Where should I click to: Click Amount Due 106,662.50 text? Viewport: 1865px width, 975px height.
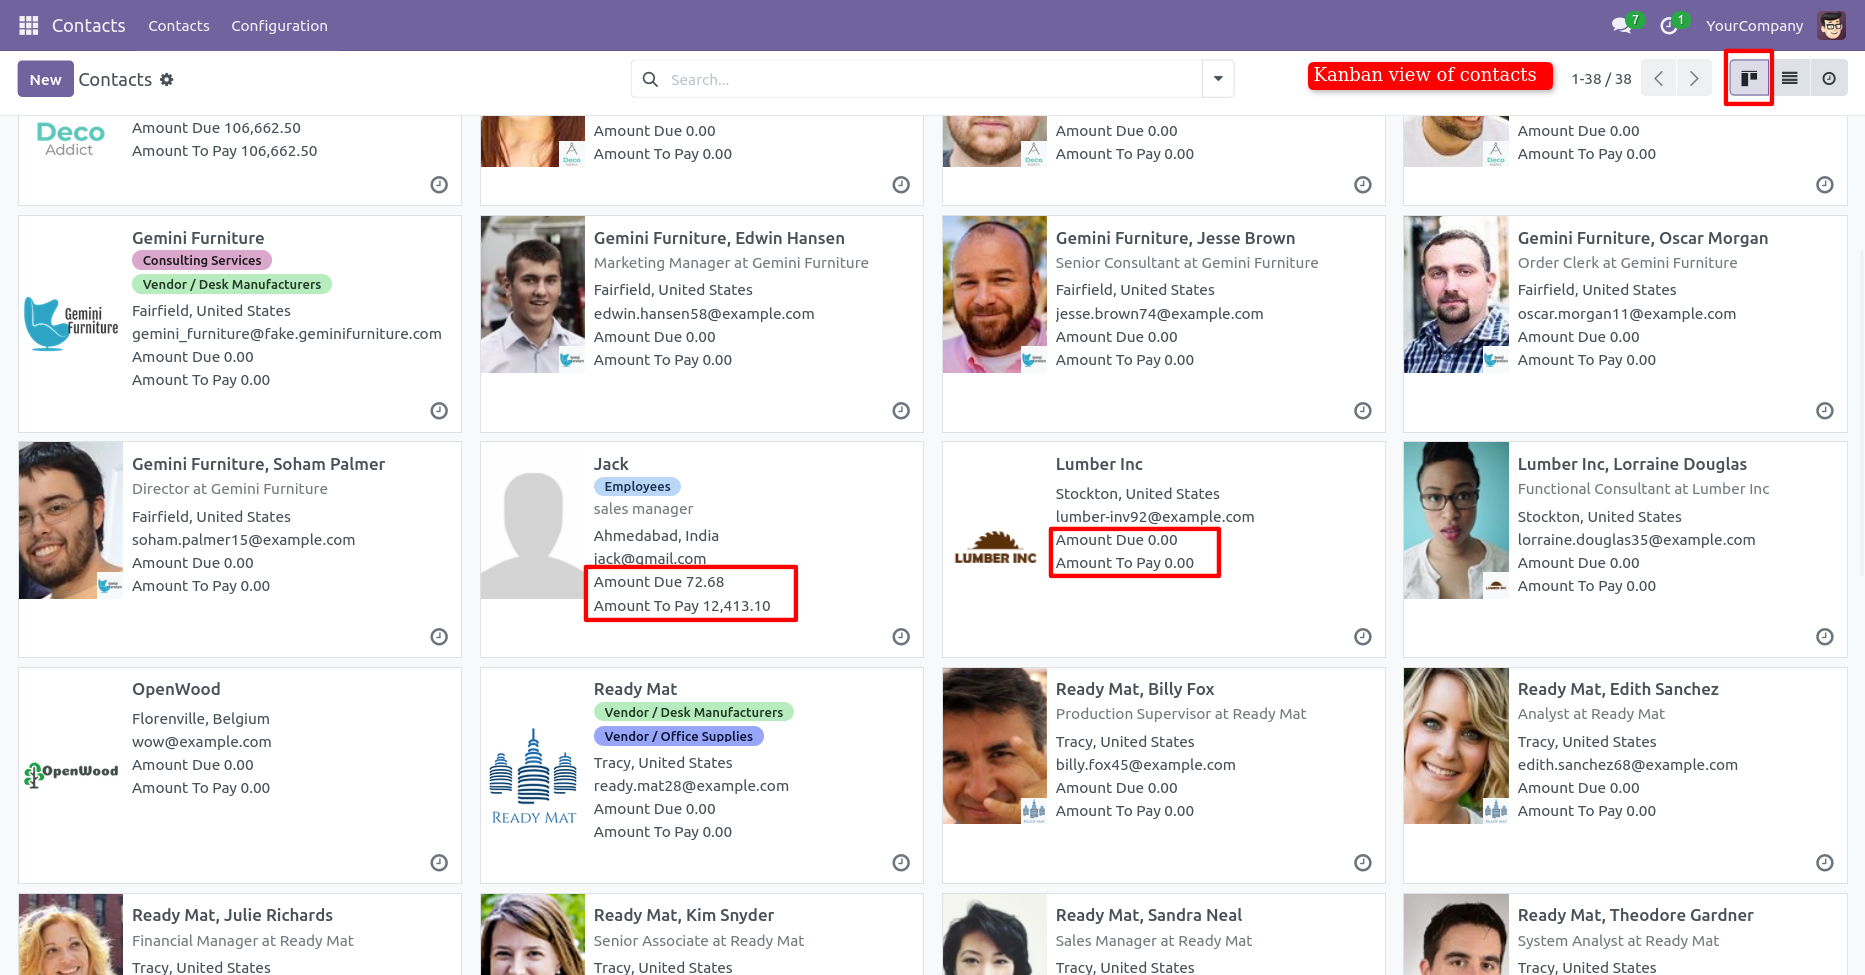216,128
